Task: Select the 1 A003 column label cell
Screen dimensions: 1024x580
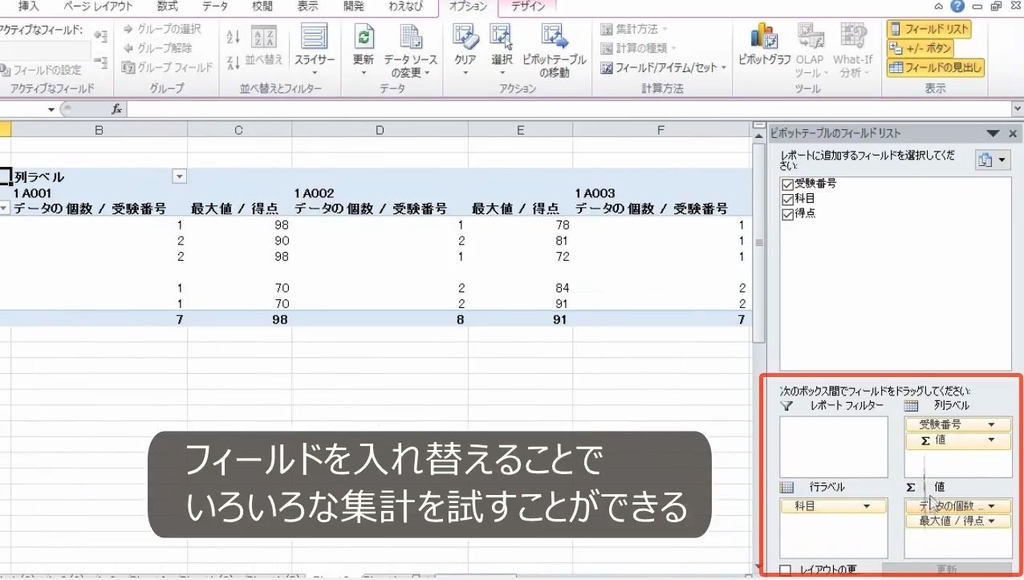Action: pos(662,193)
